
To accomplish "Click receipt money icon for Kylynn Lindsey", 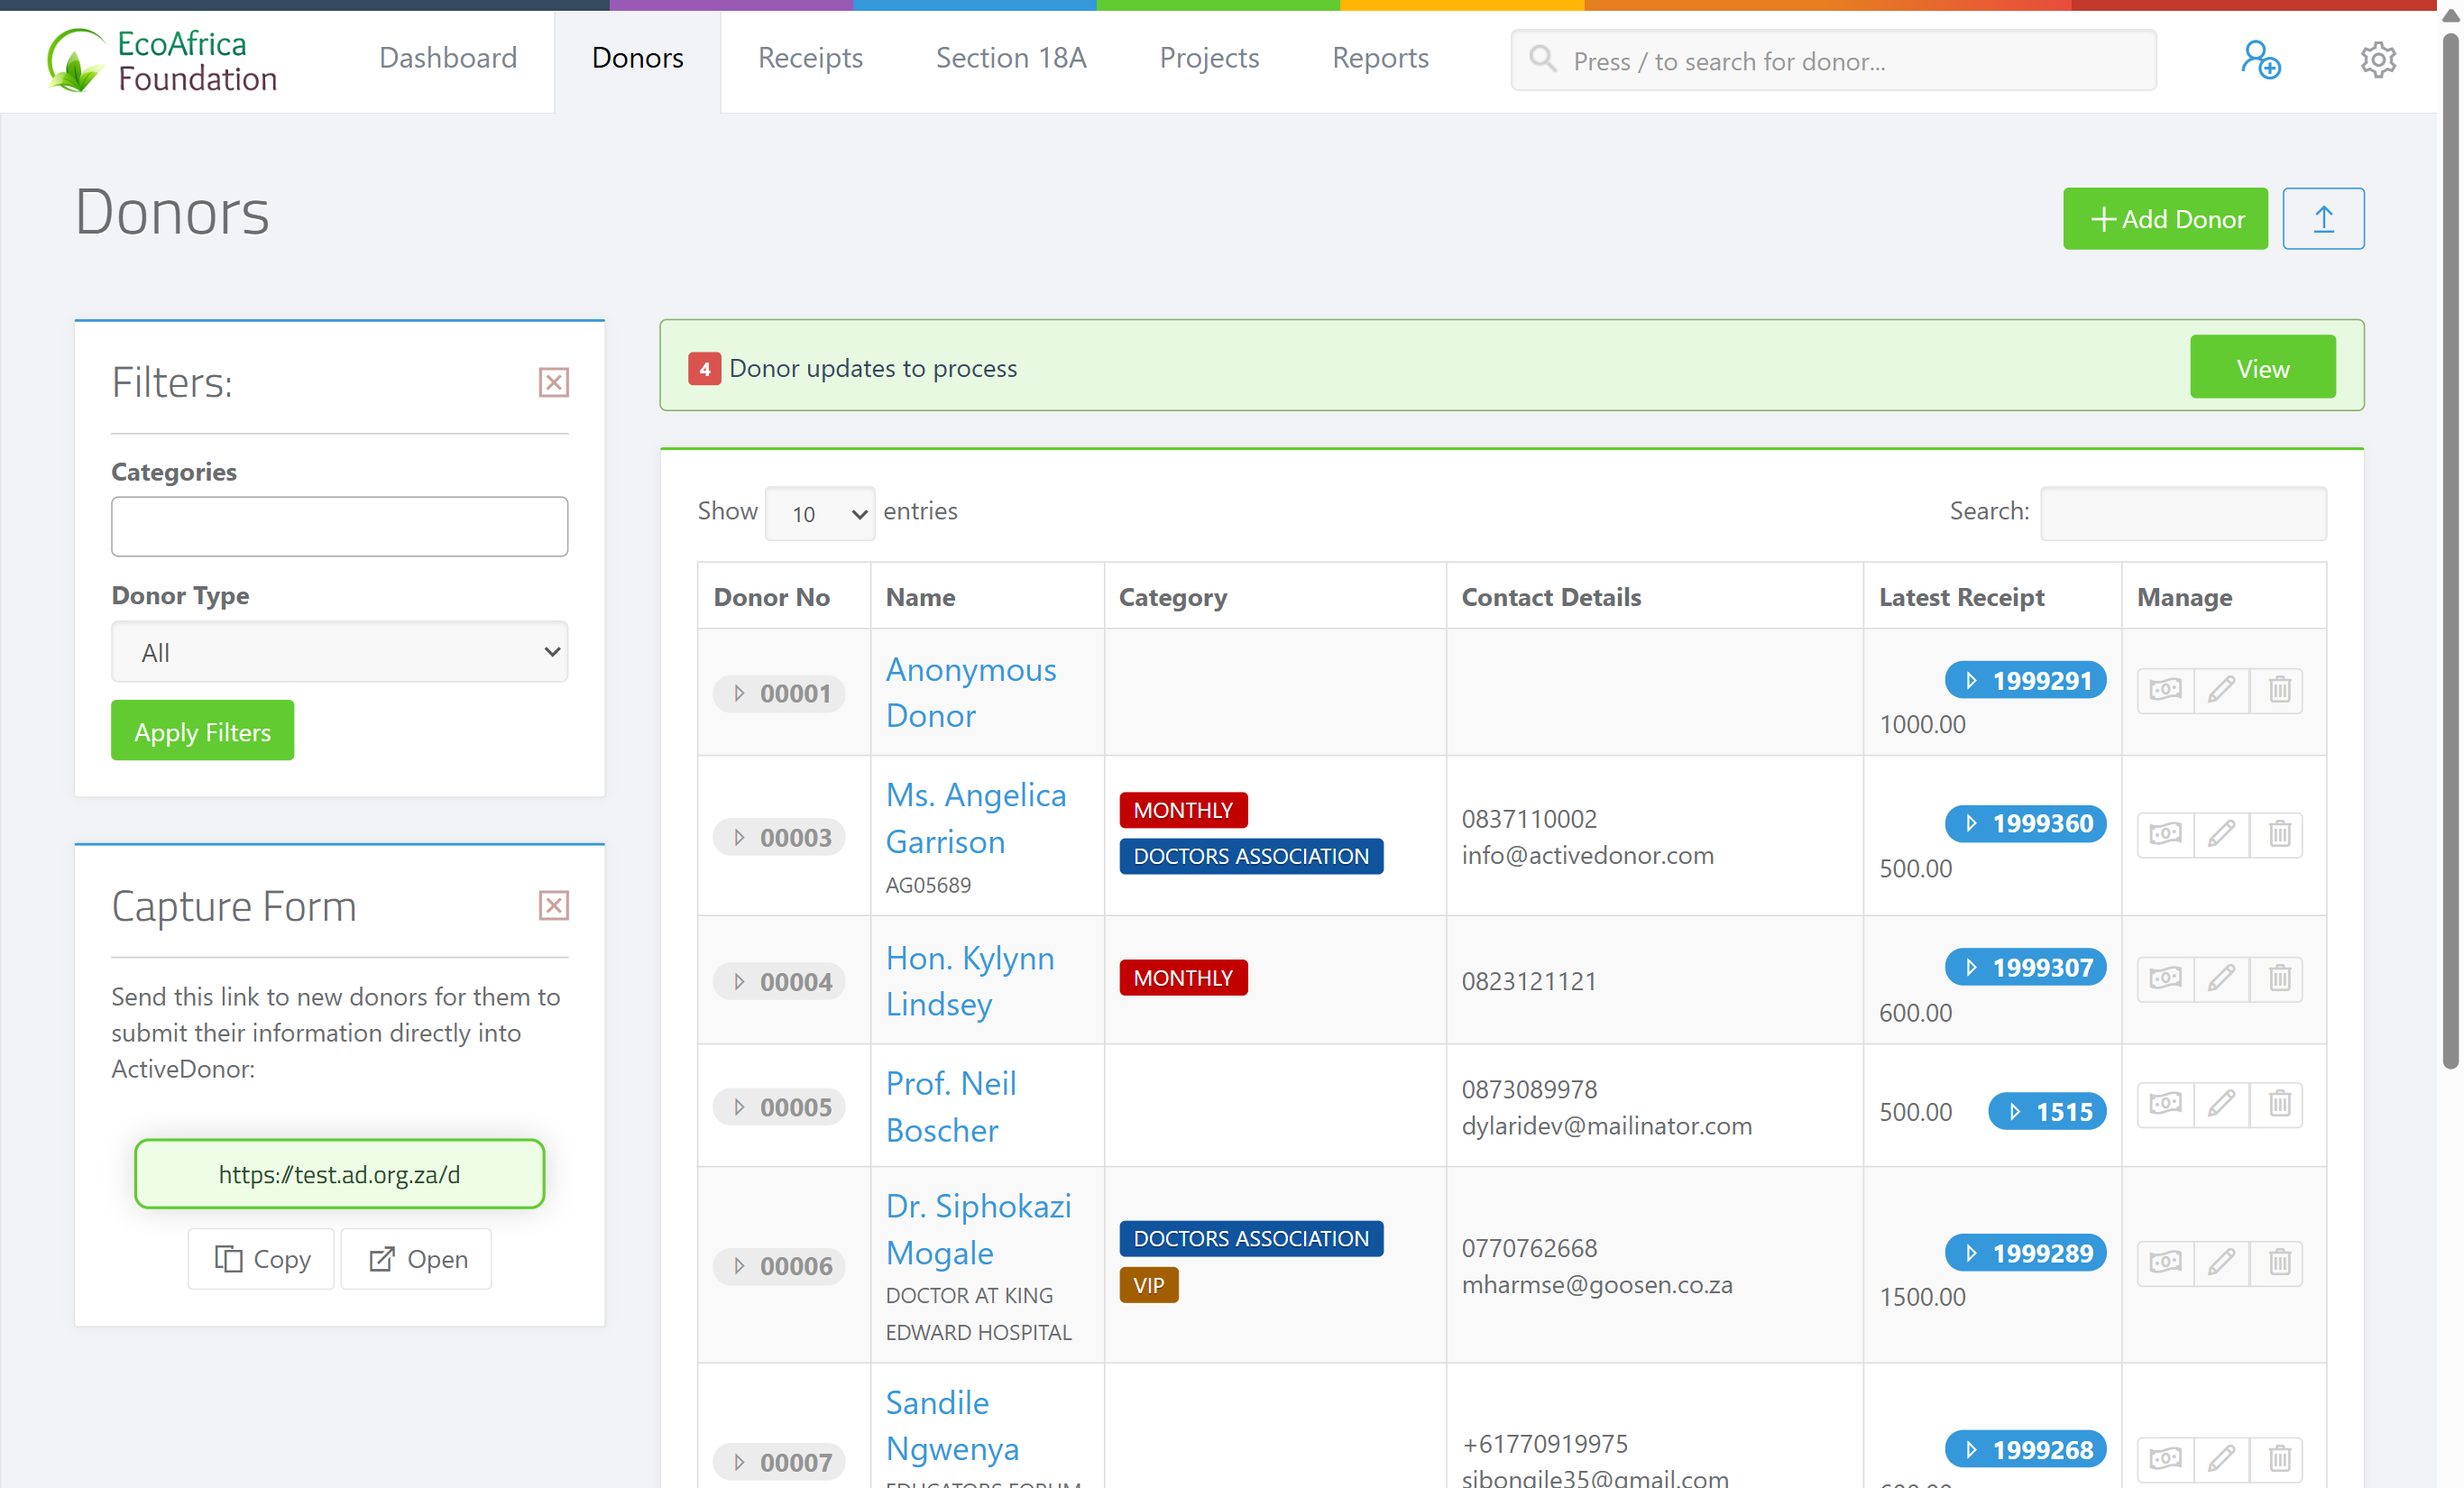I will tap(2165, 978).
